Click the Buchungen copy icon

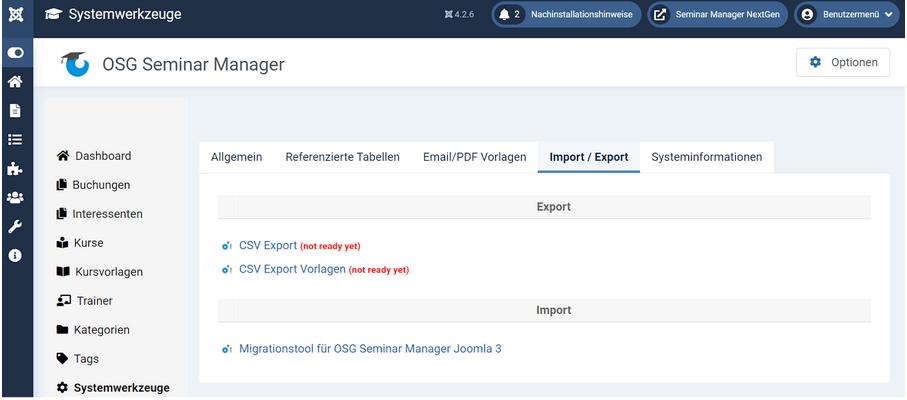pos(61,185)
